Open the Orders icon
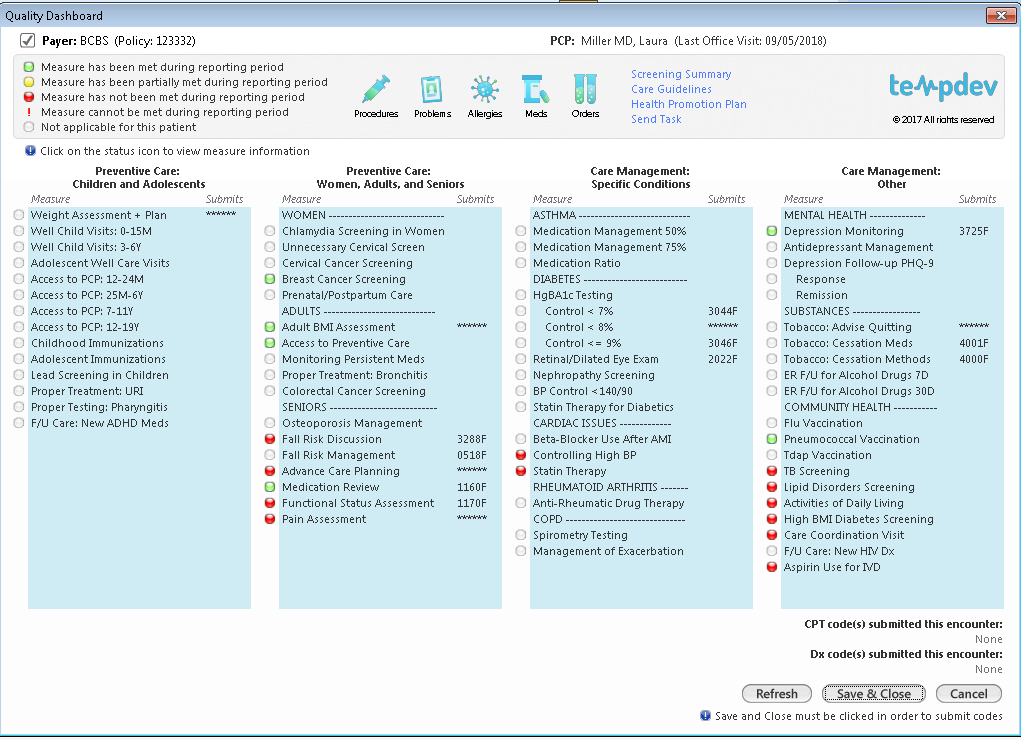This screenshot has height=740, width=1021. (586, 90)
